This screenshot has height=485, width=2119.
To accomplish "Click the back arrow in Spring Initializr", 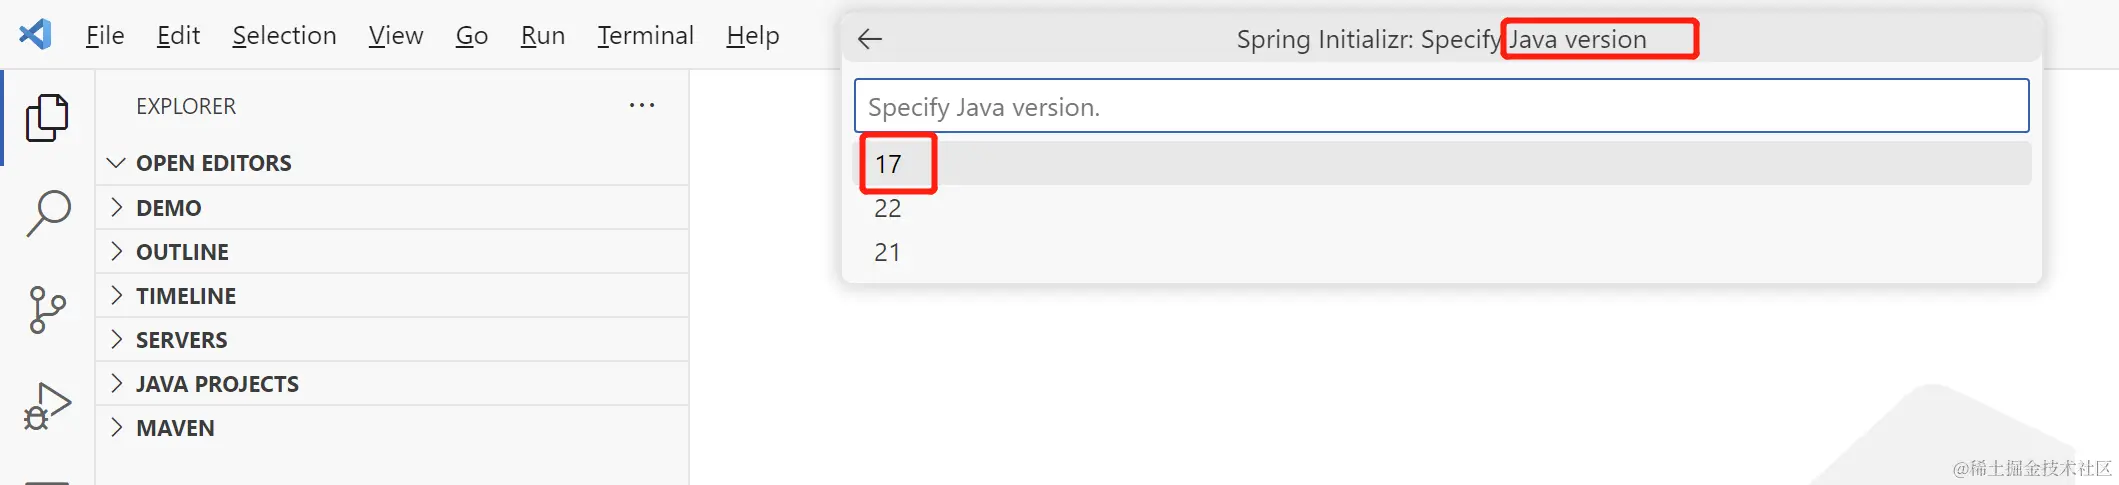I will (870, 39).
